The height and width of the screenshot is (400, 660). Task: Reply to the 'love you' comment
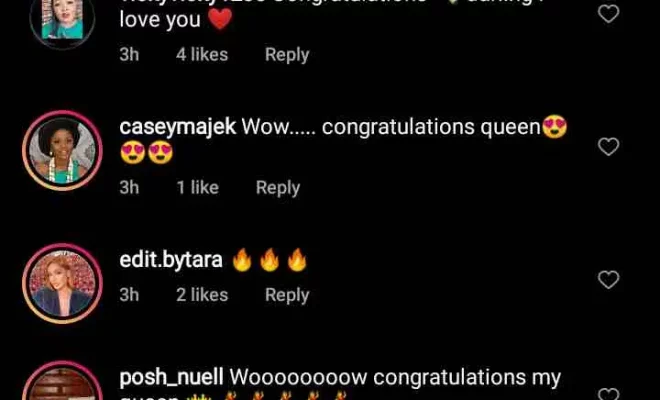tap(287, 55)
